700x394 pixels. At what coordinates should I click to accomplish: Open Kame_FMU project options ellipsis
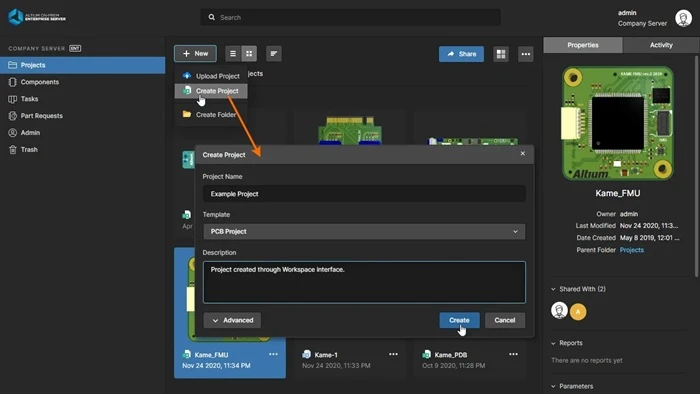point(273,354)
